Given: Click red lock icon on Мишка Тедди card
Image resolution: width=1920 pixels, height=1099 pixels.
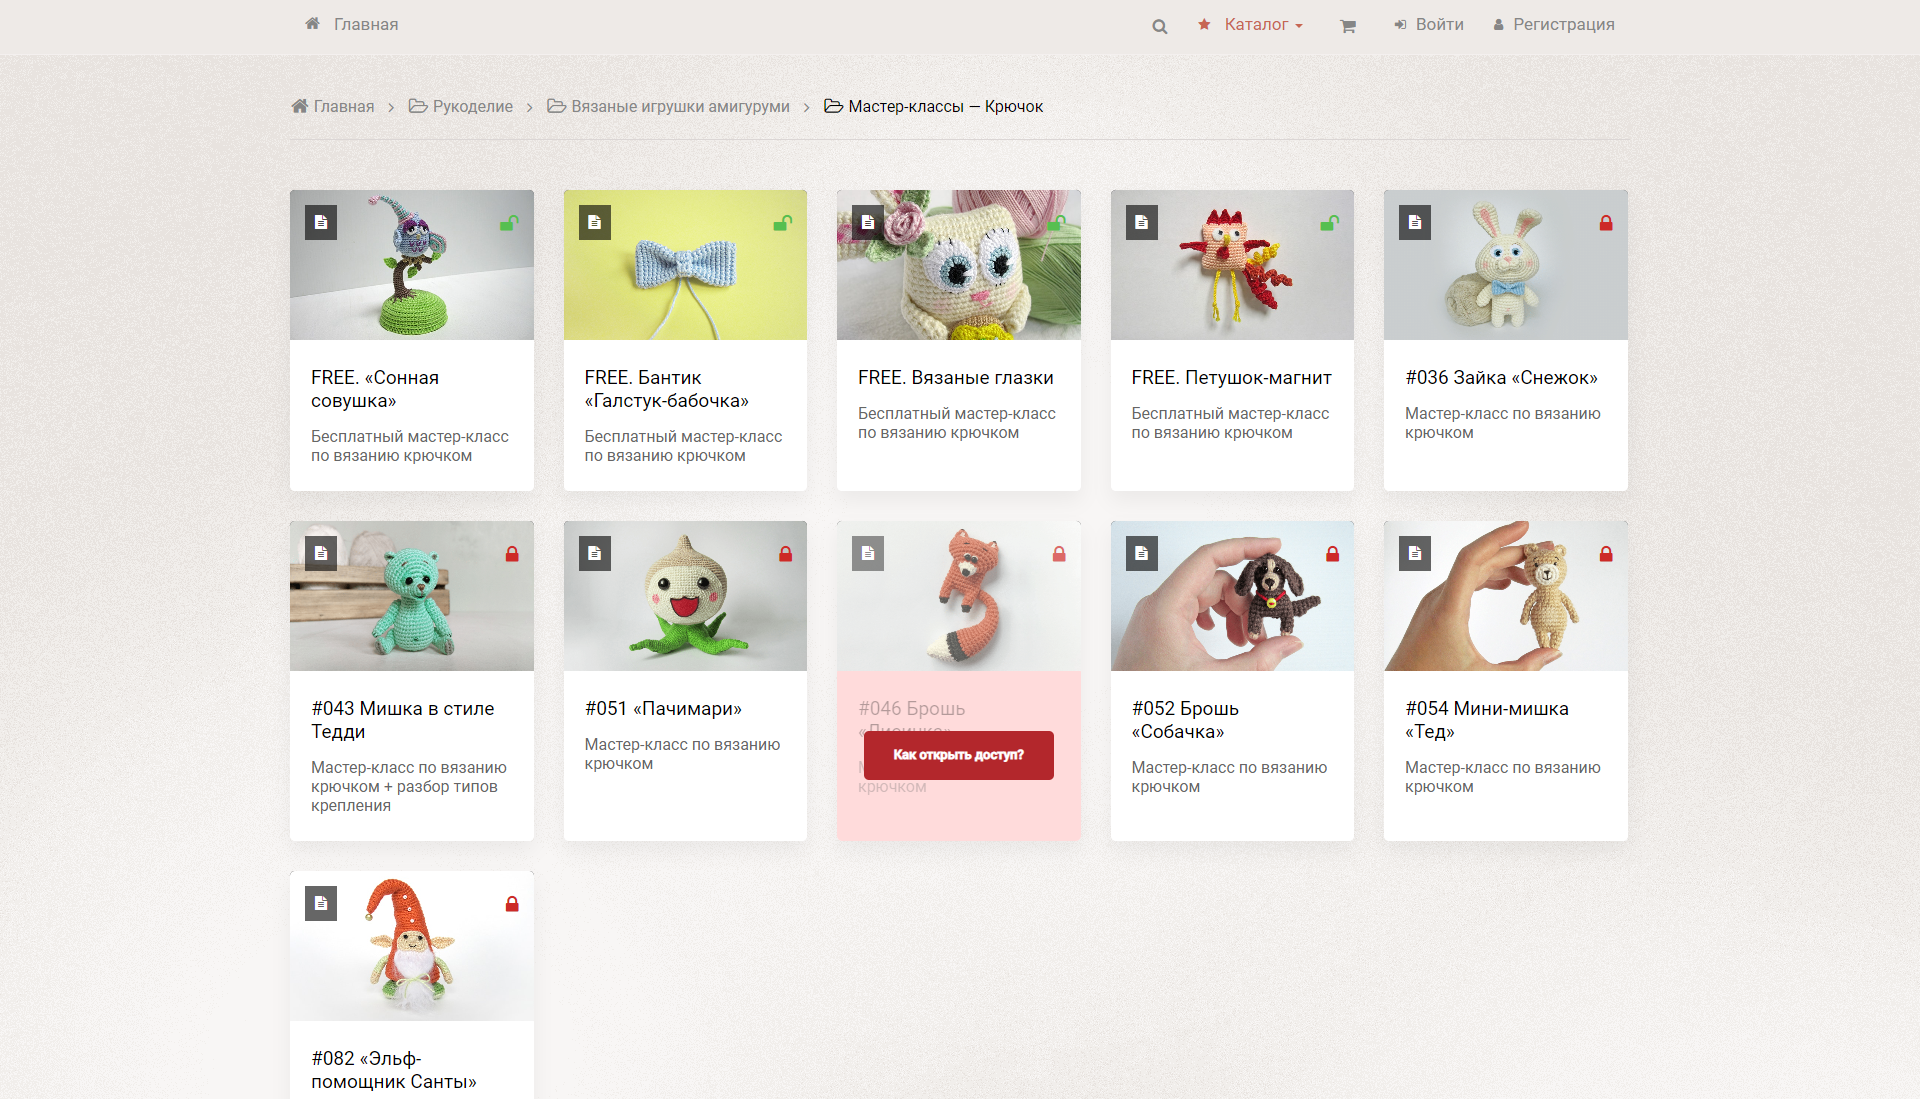Looking at the screenshot, I should (512, 554).
